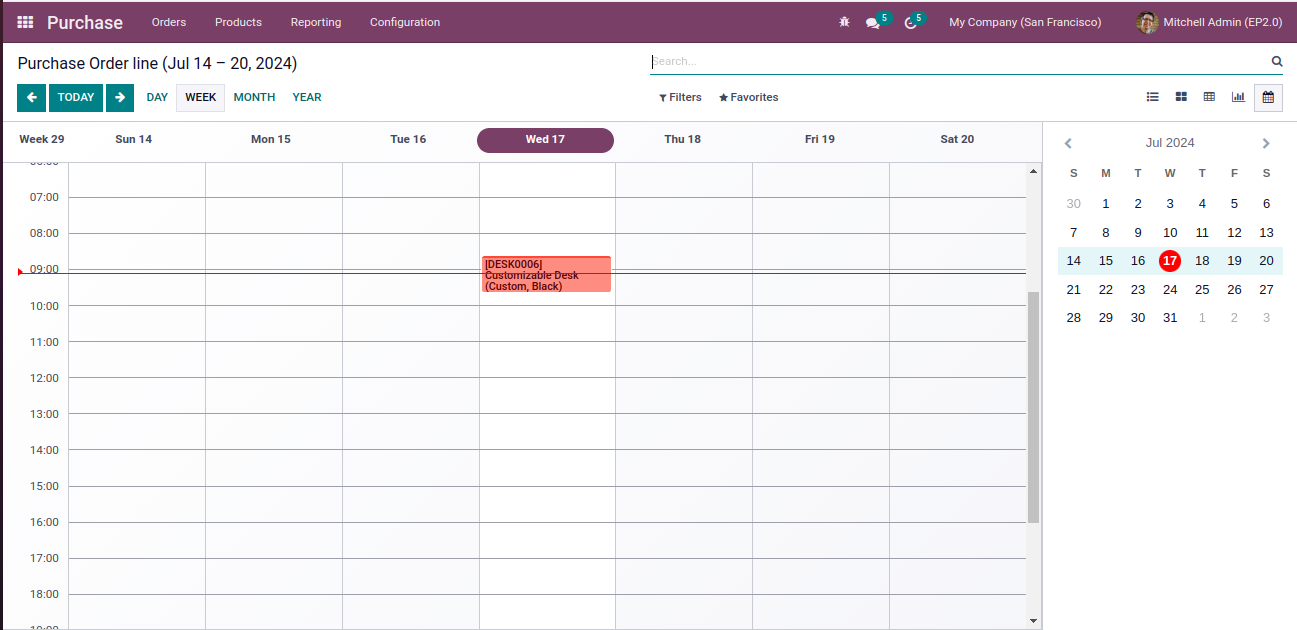Image resolution: width=1297 pixels, height=630 pixels.
Task: Click the Week 29 label
Action: point(42,140)
